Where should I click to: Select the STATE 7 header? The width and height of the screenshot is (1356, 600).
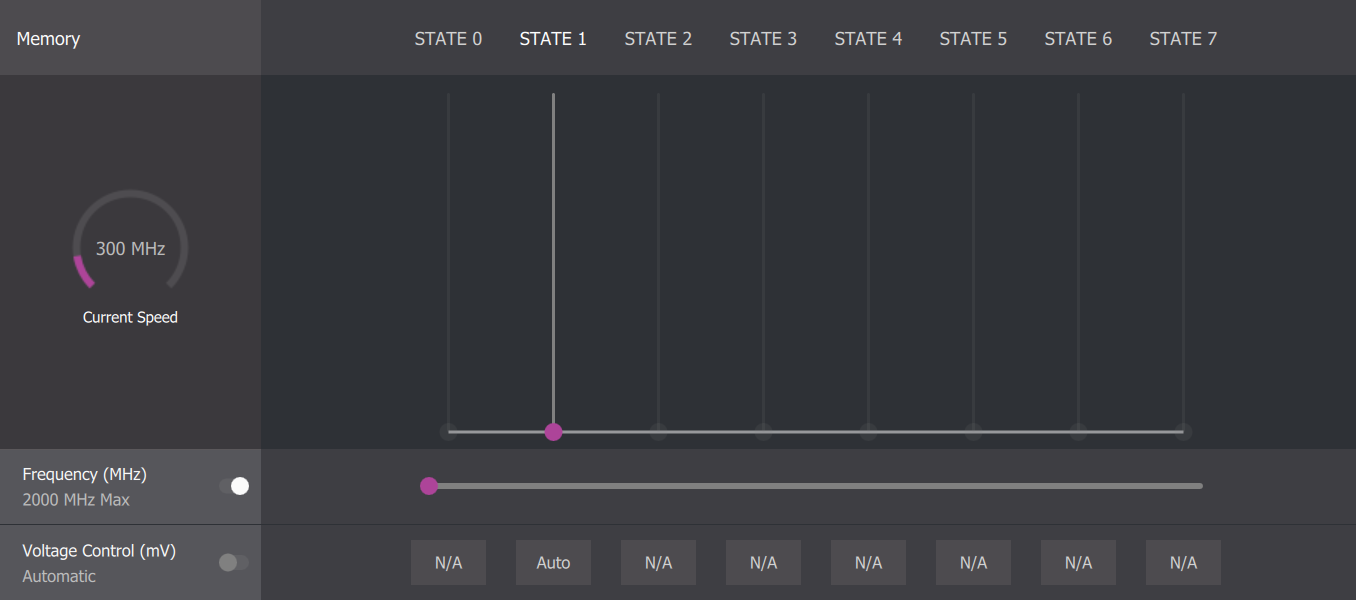(1183, 39)
